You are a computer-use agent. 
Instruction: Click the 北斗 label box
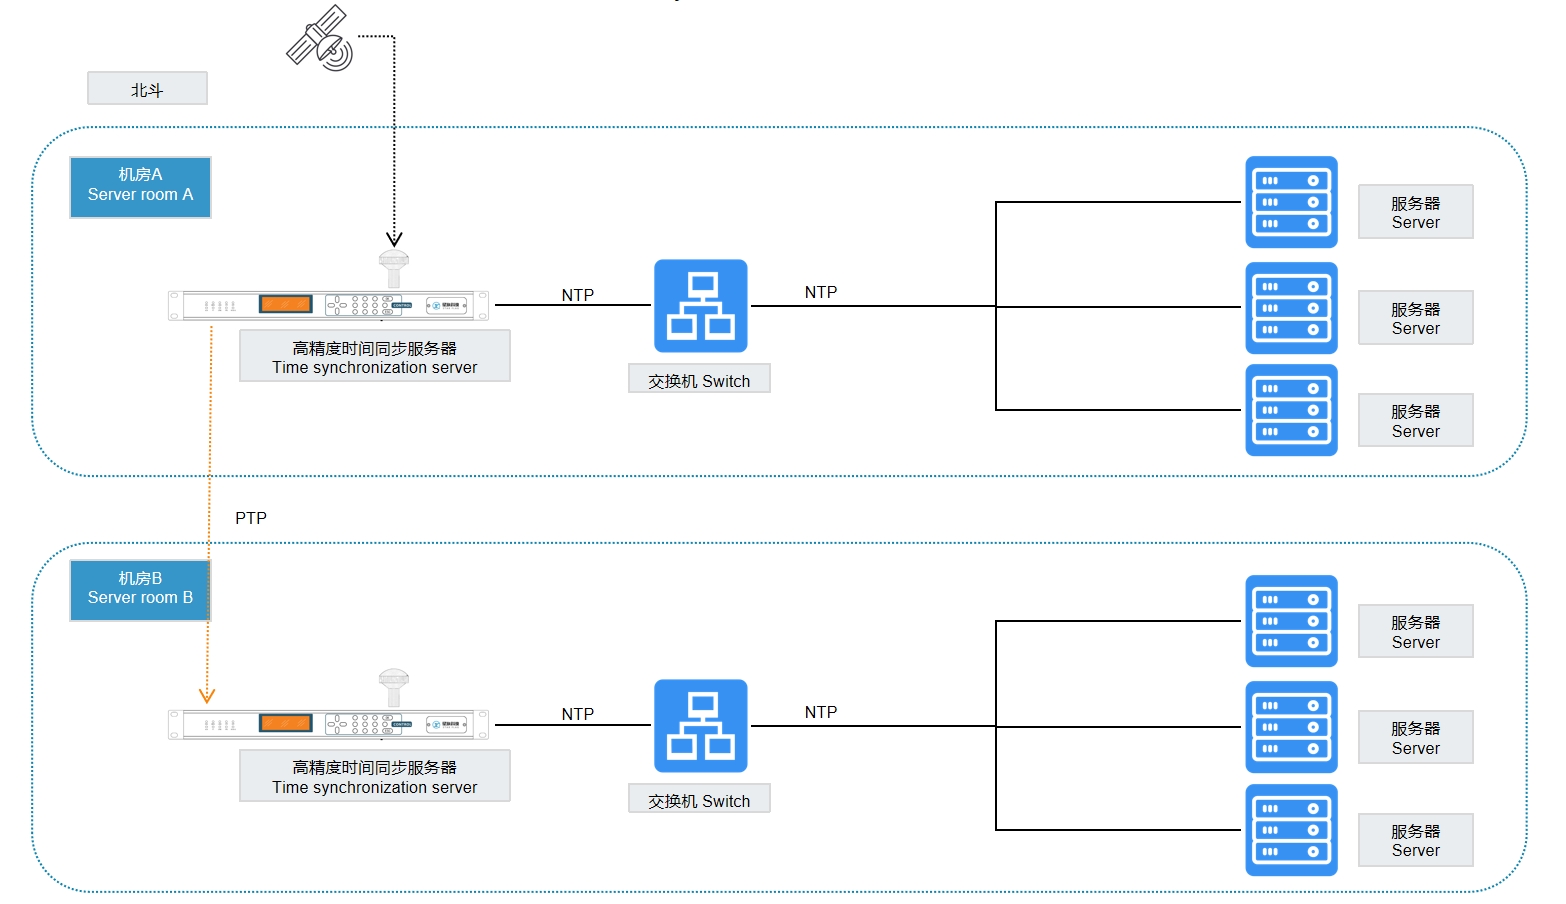147,89
